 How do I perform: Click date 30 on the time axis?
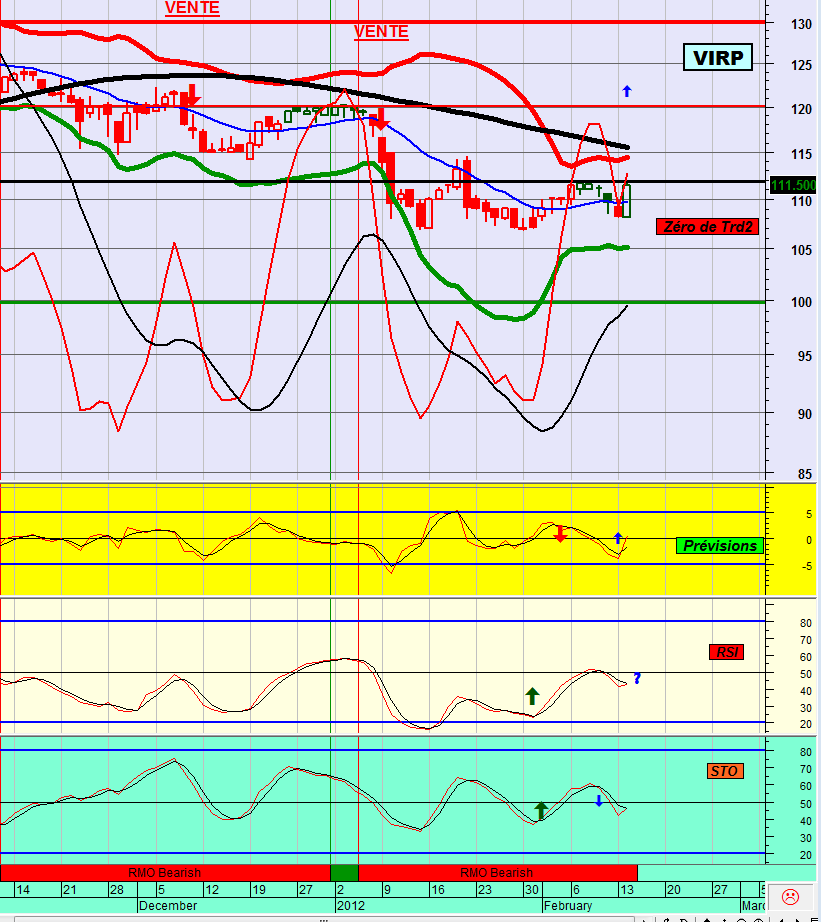pos(532,890)
